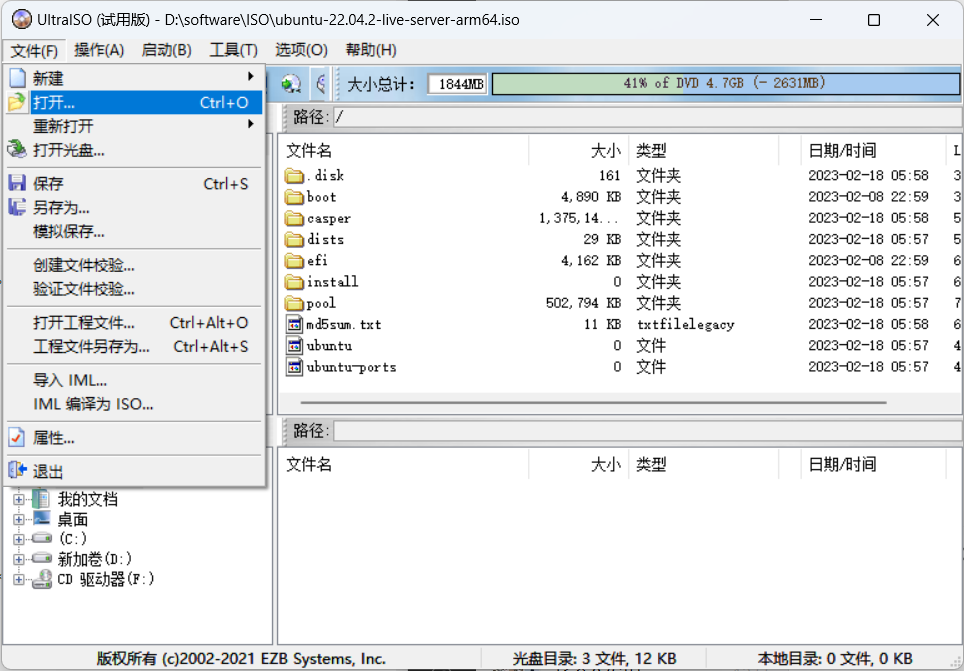Screen dimensions: 964x671
Task: Expand the 我的文档 tree node
Action: click(x=18, y=499)
